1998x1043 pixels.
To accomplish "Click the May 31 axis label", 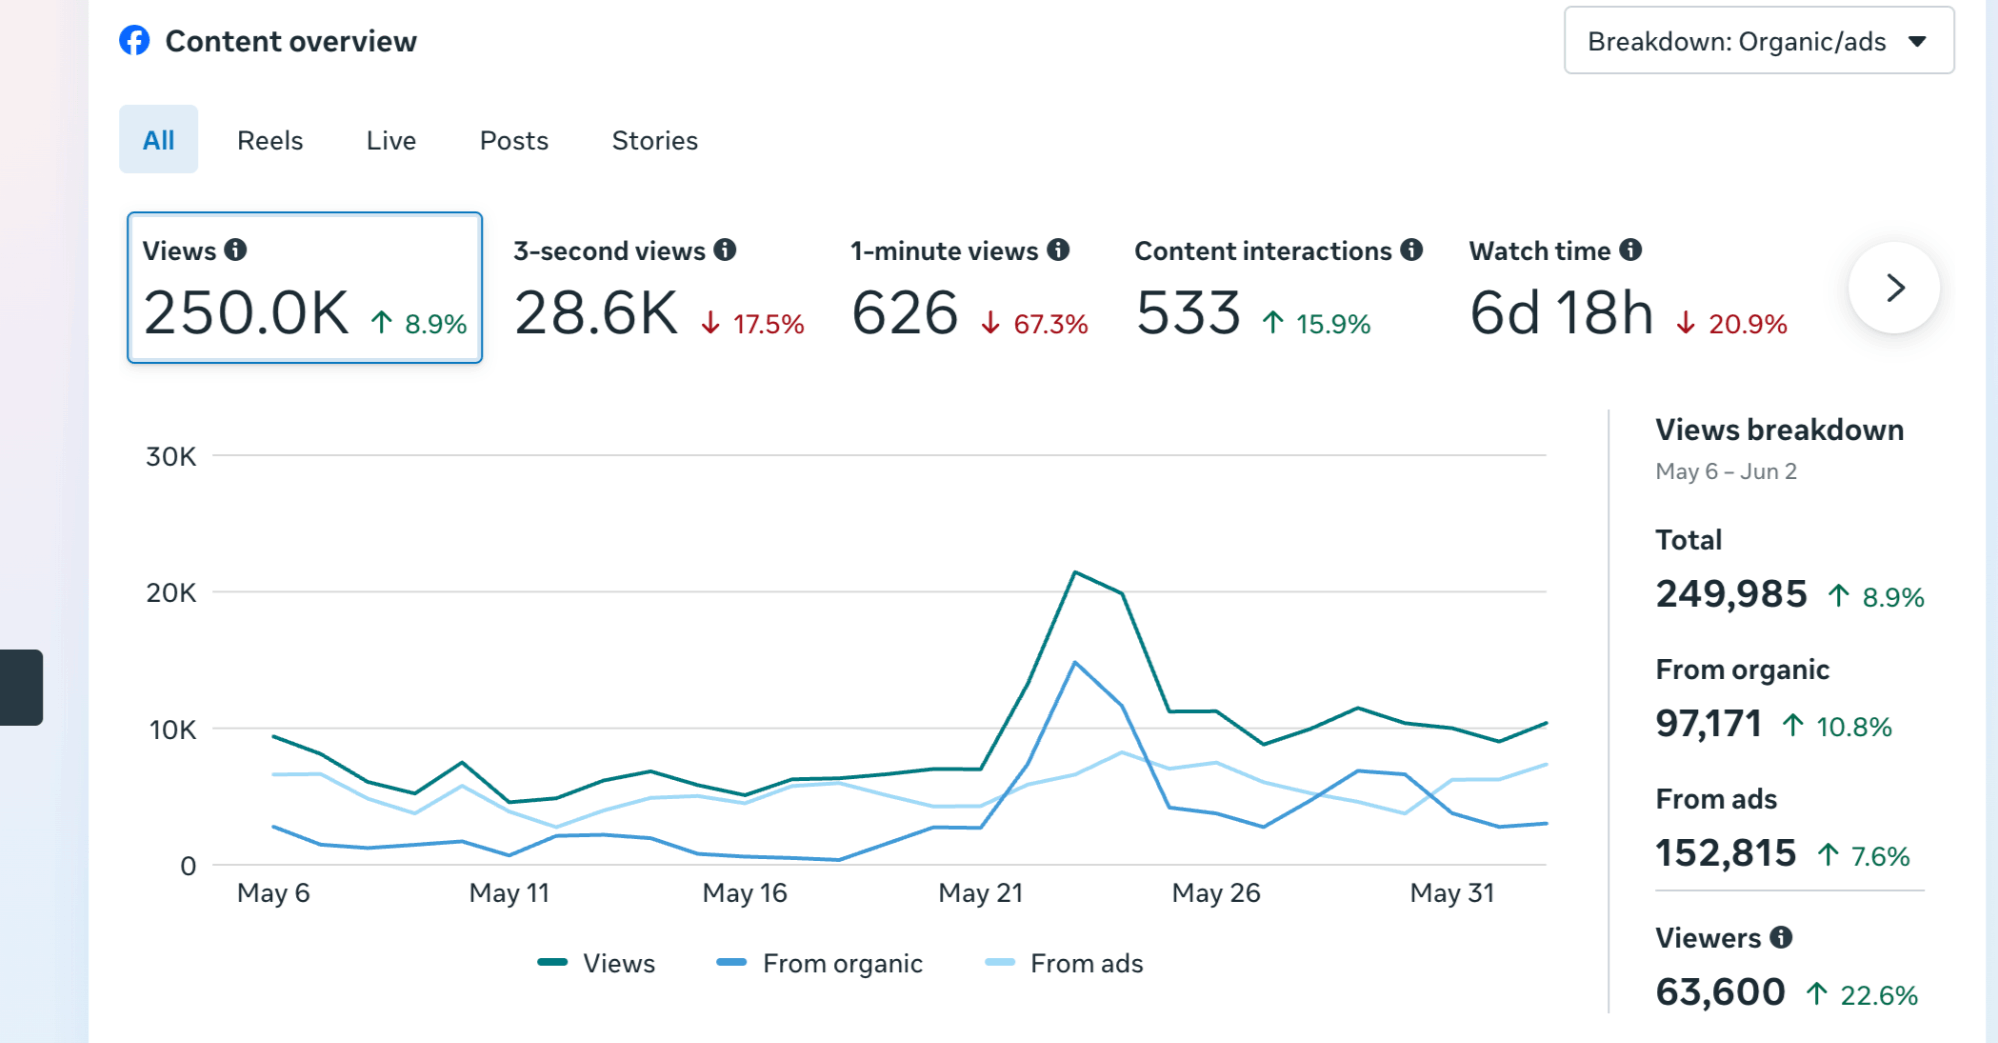I will (x=1452, y=893).
